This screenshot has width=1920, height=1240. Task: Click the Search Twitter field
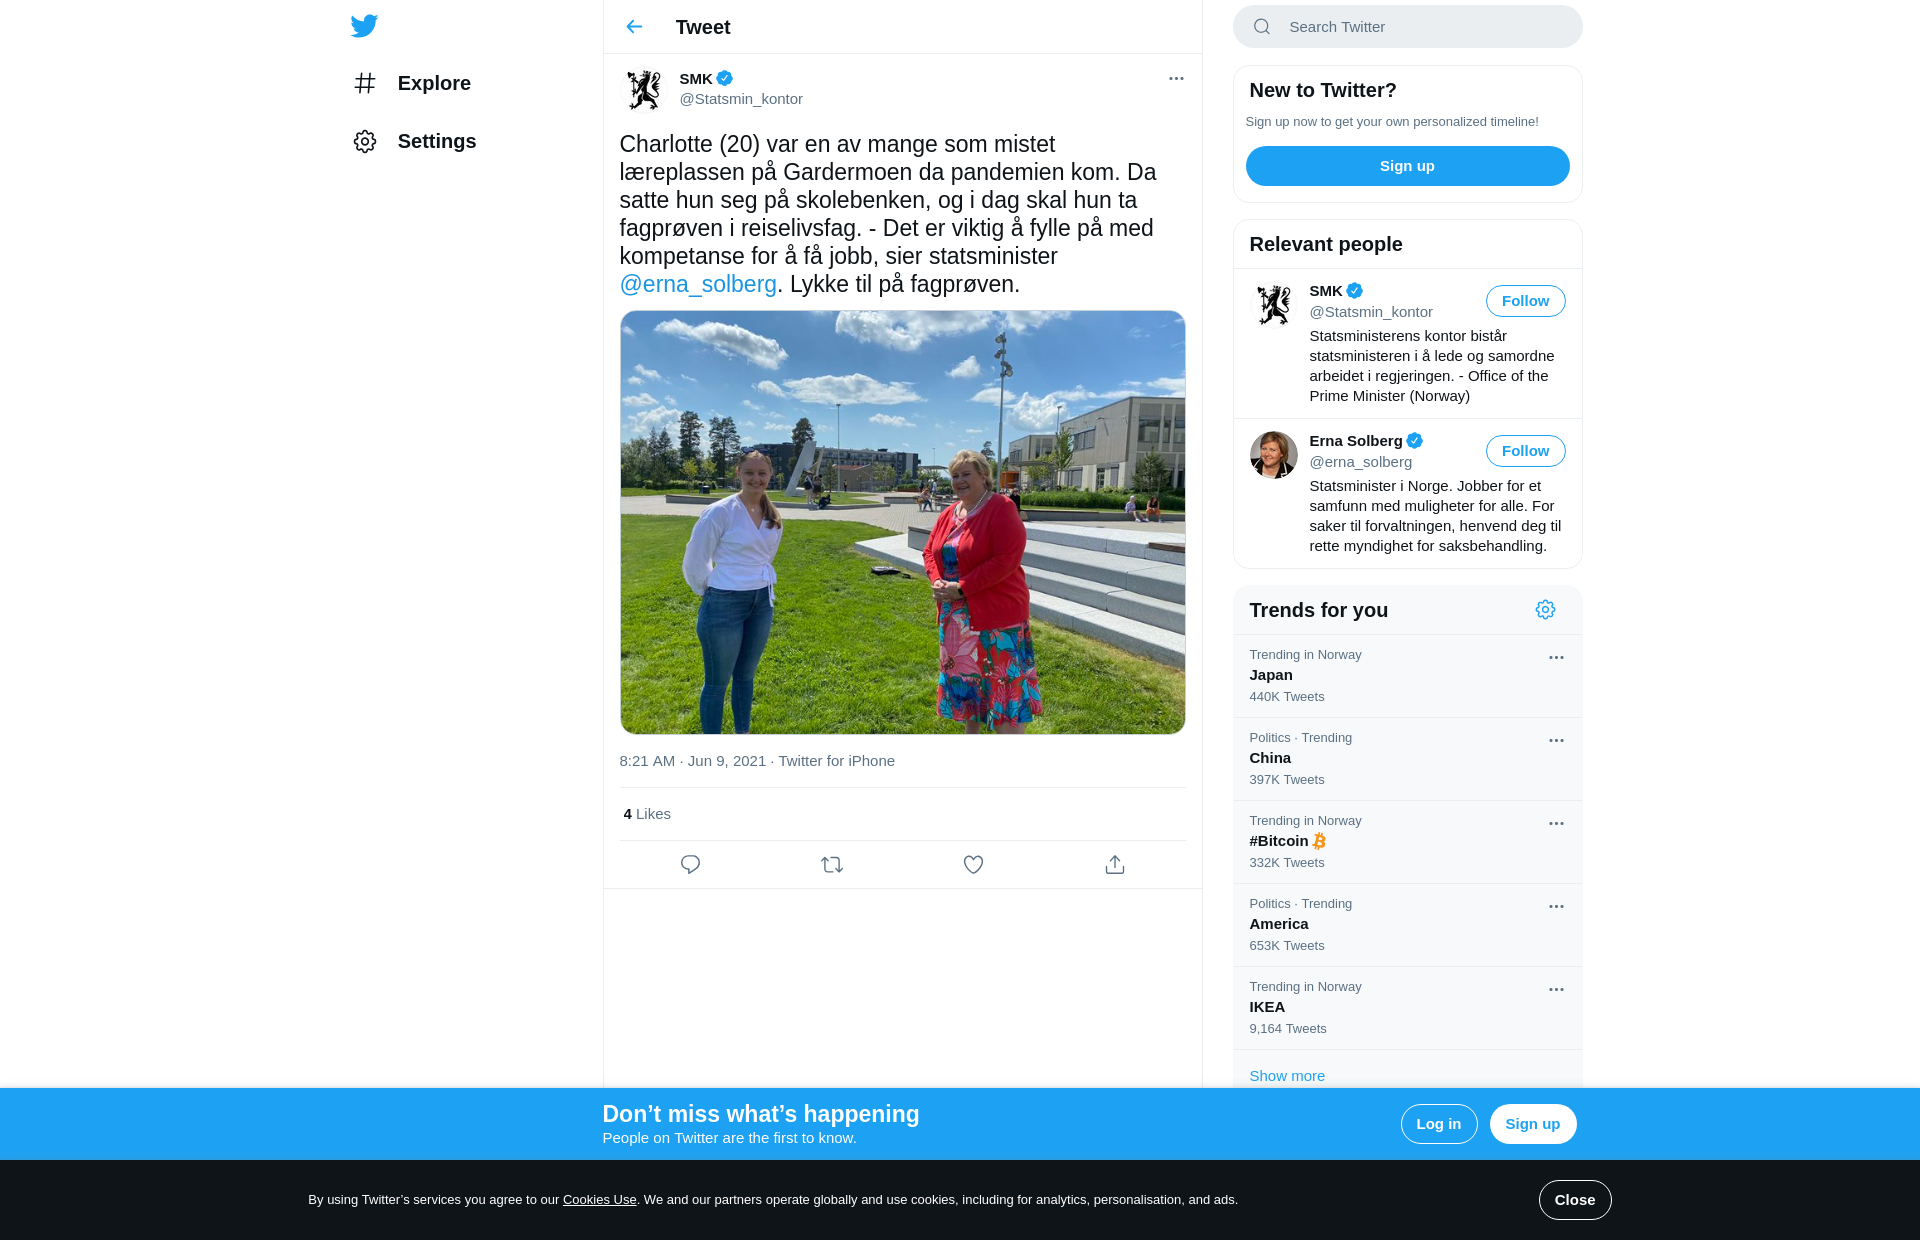pyautogui.click(x=1407, y=27)
